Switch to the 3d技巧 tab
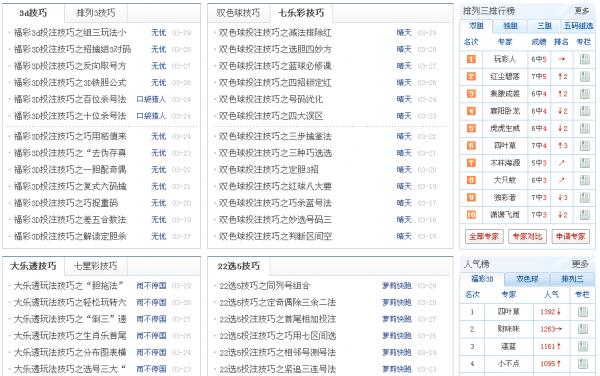The height and width of the screenshot is (376, 600). coord(33,13)
